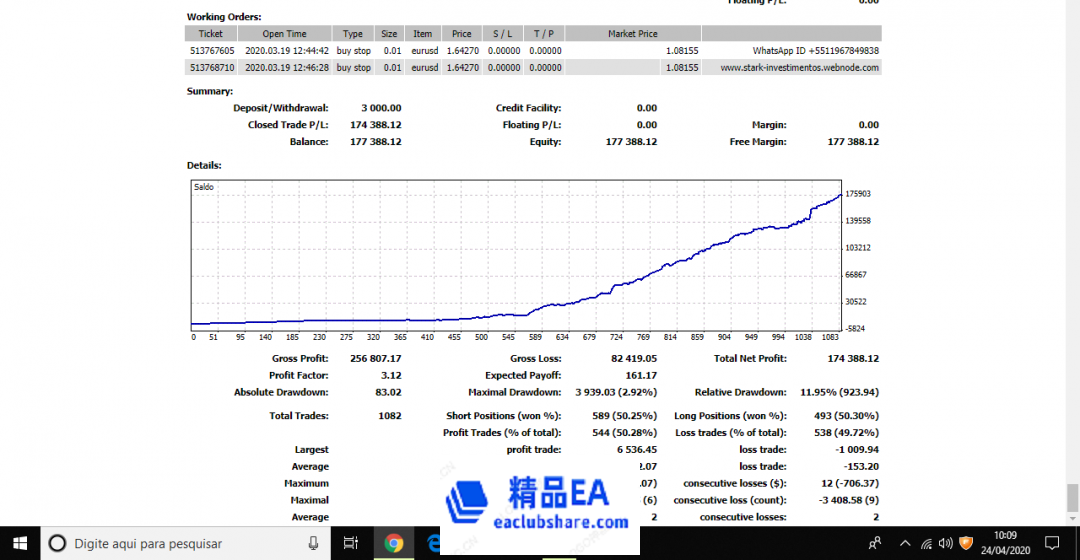Click the vertical scrollbar thumb
This screenshot has height=560, width=1080.
[1072, 496]
